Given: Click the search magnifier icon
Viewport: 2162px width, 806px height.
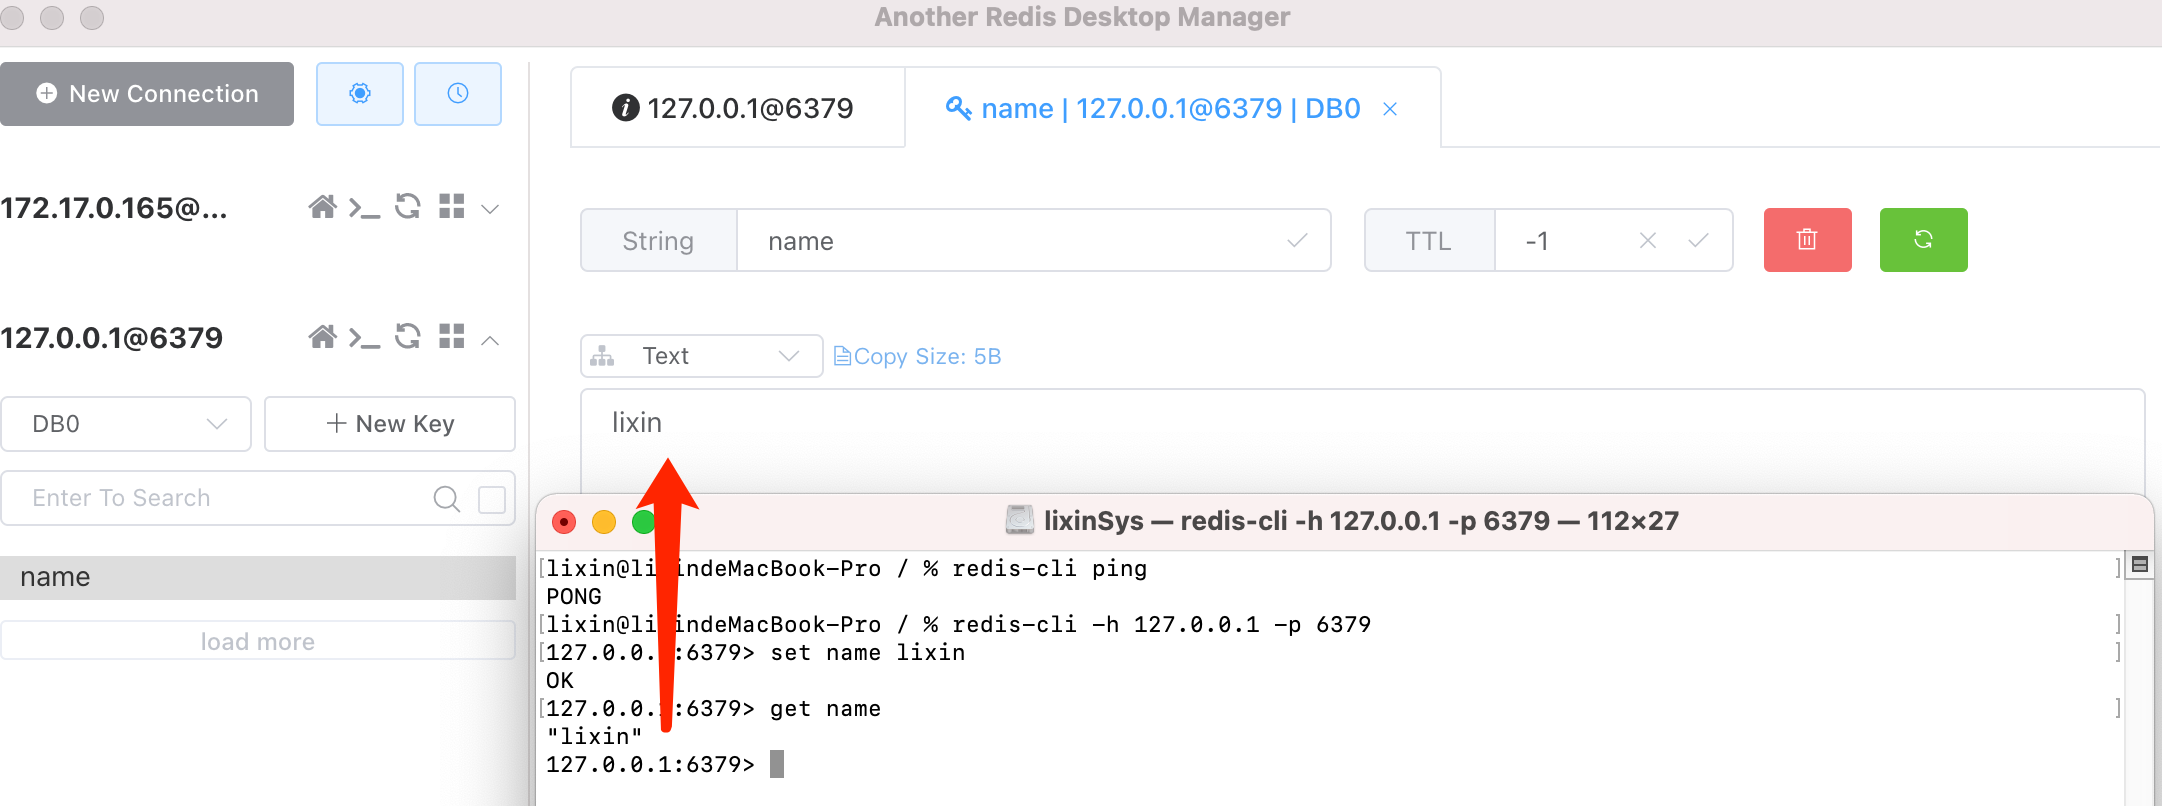Looking at the screenshot, I should (x=447, y=498).
